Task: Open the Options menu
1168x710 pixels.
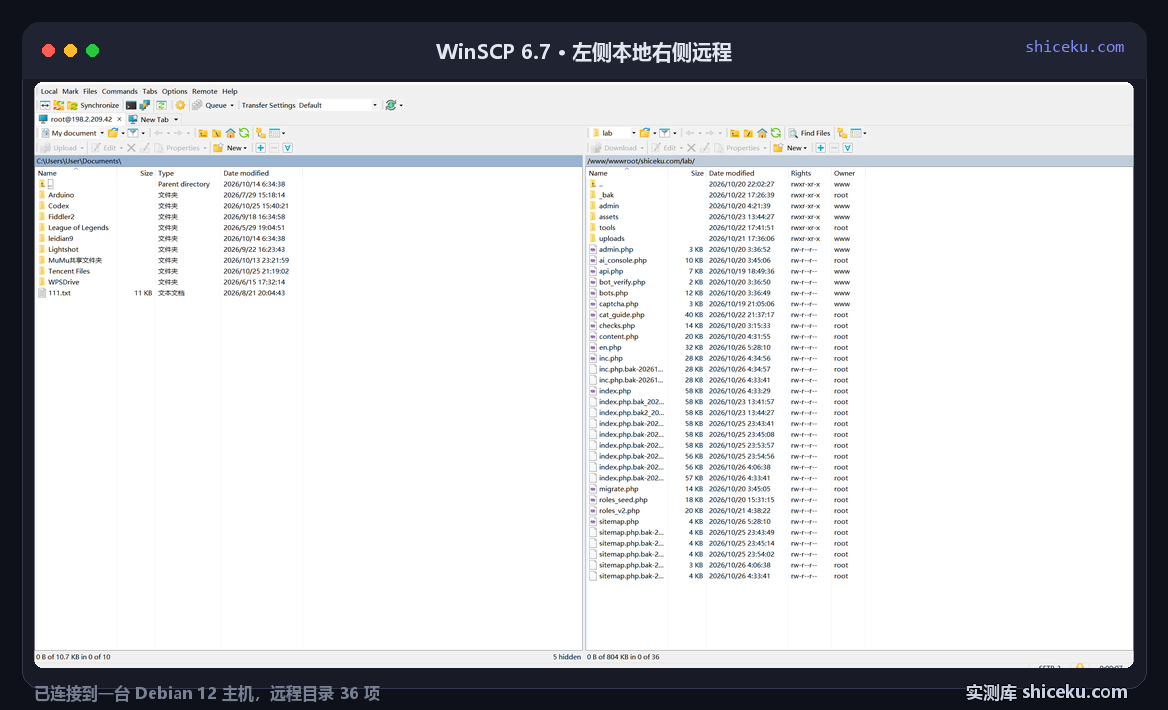Action: point(174,91)
